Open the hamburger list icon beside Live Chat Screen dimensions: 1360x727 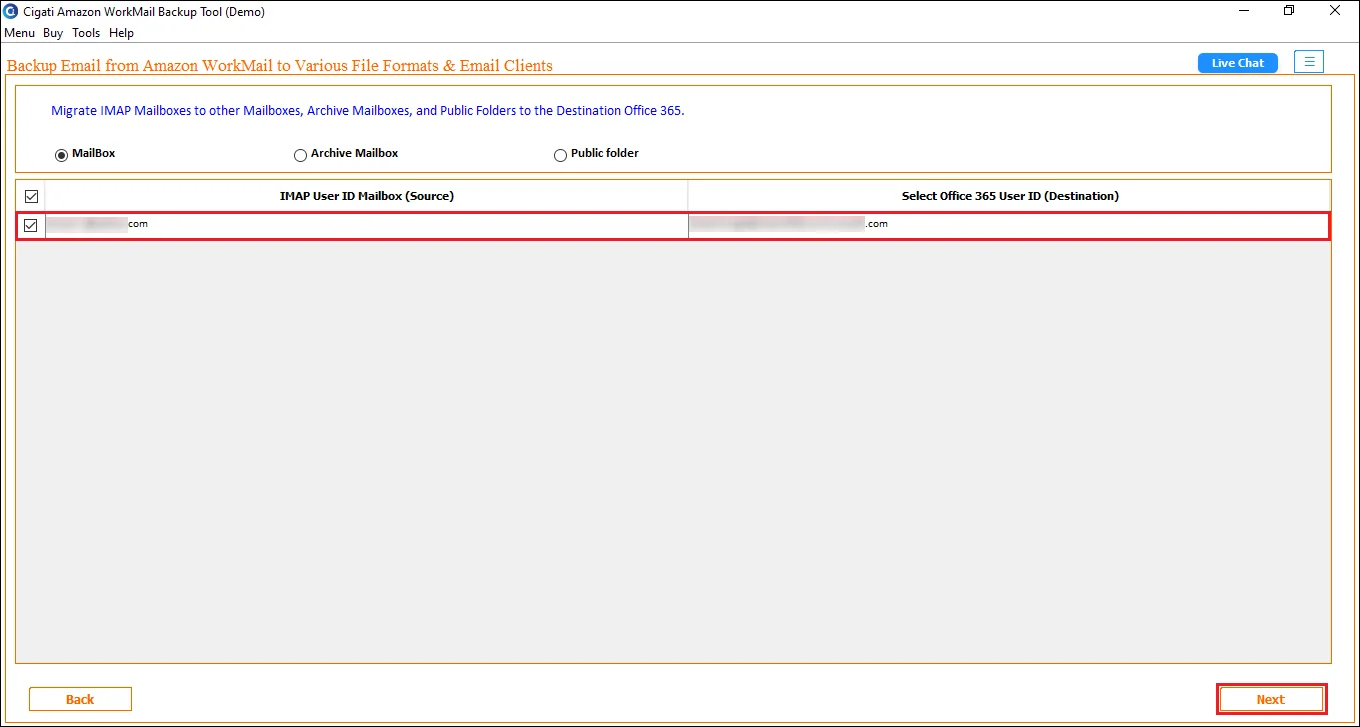pos(1309,62)
